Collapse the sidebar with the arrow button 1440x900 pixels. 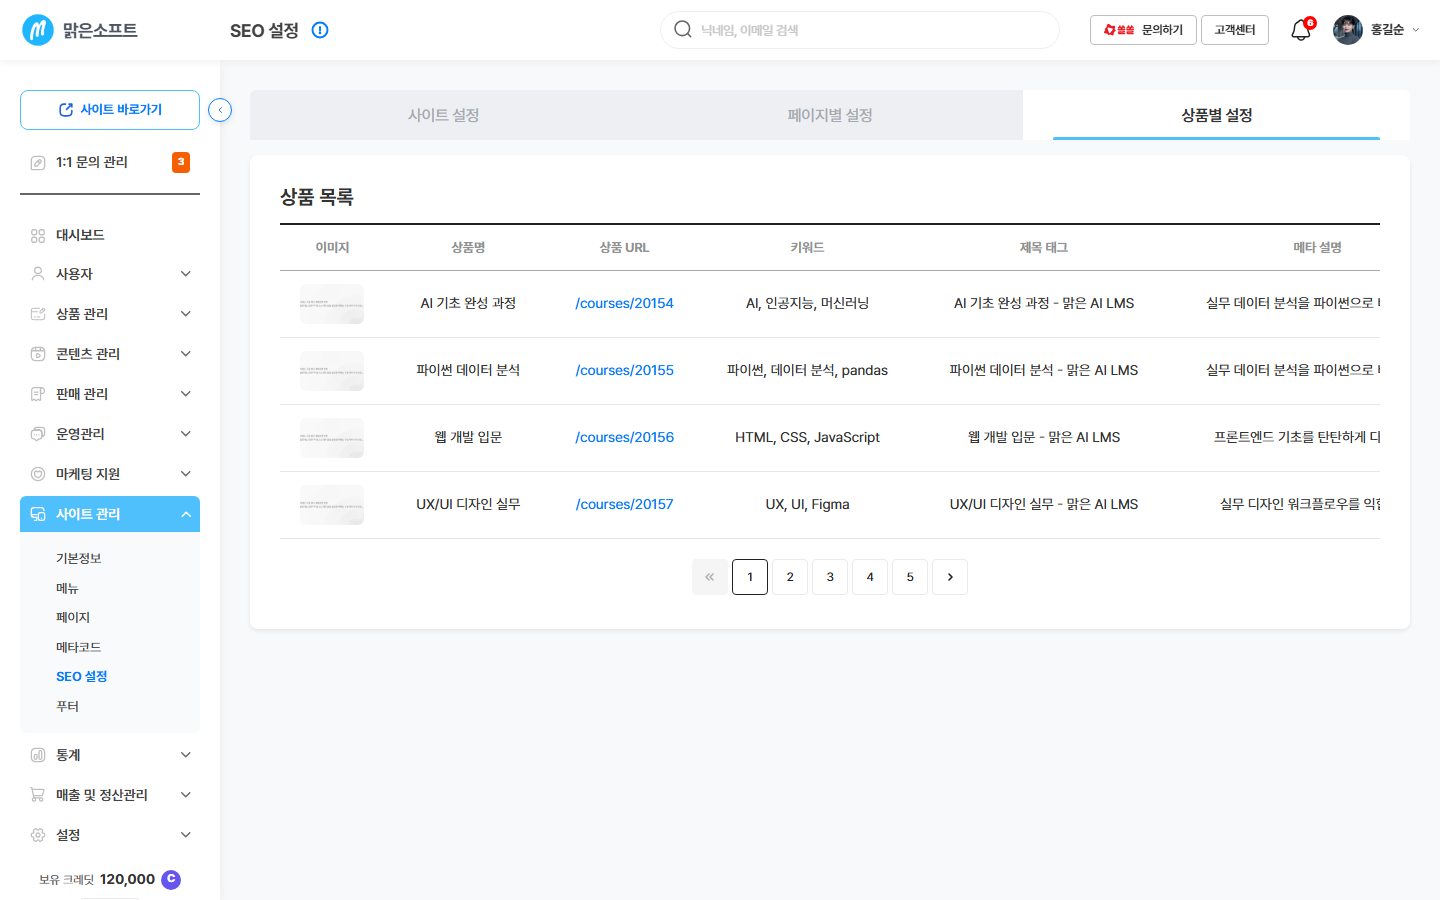coord(220,110)
